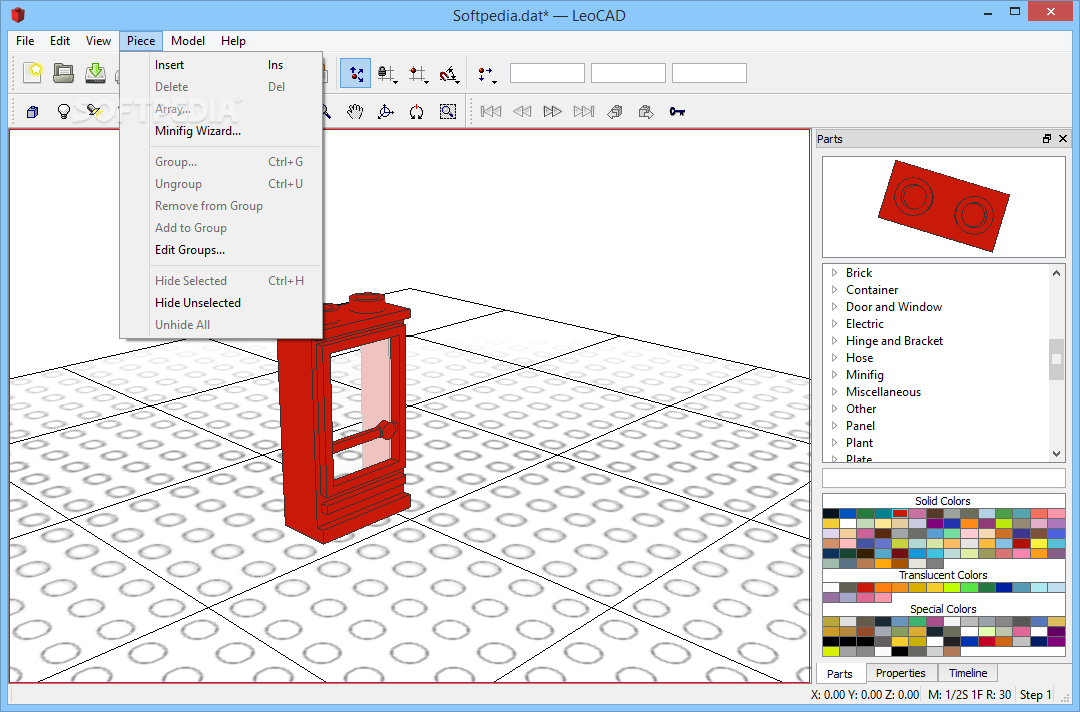Image resolution: width=1080 pixels, height=712 pixels.
Task: Click the remove step icon
Action: tap(646, 112)
